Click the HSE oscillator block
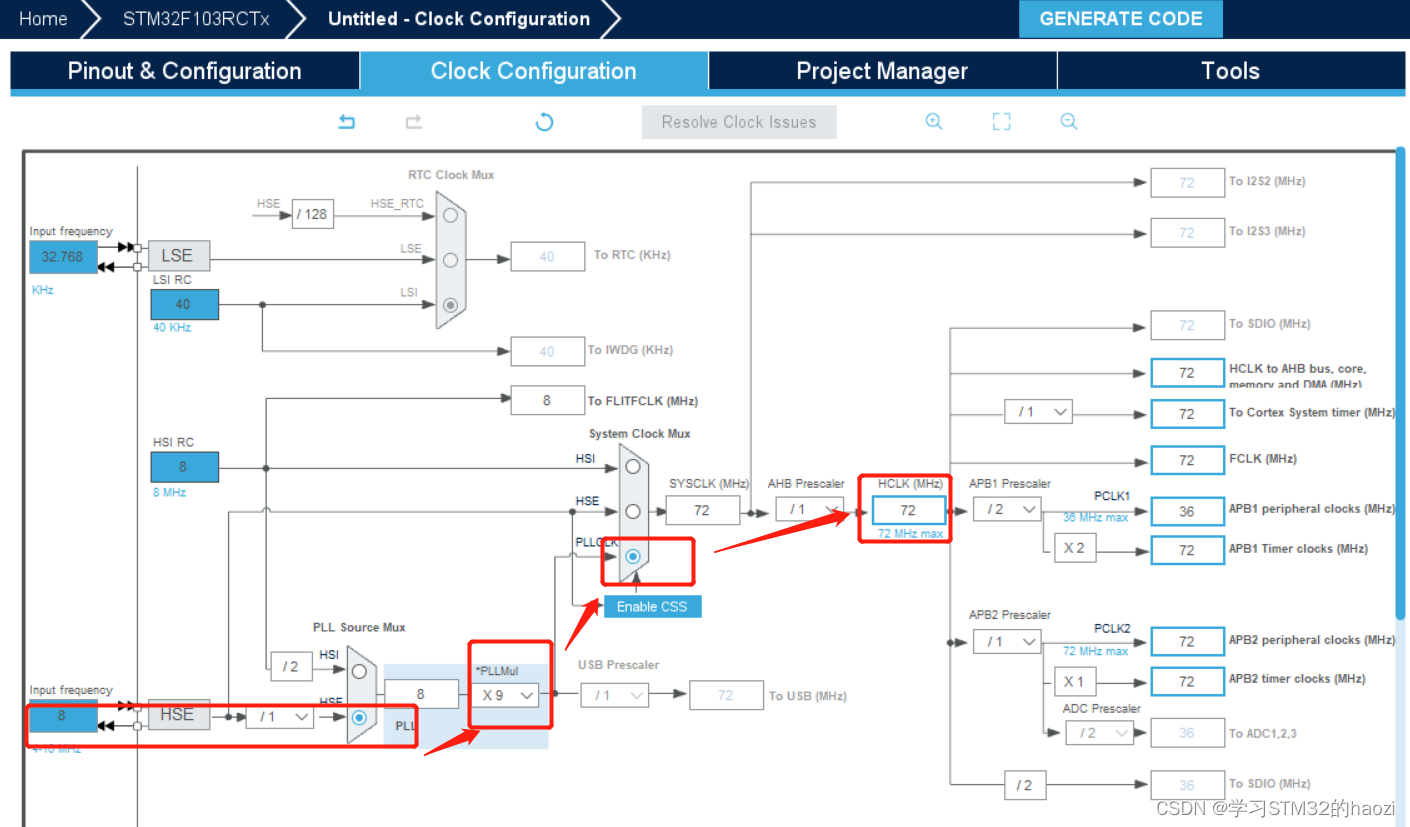Screen dimensions: 1410x827 coord(178,714)
